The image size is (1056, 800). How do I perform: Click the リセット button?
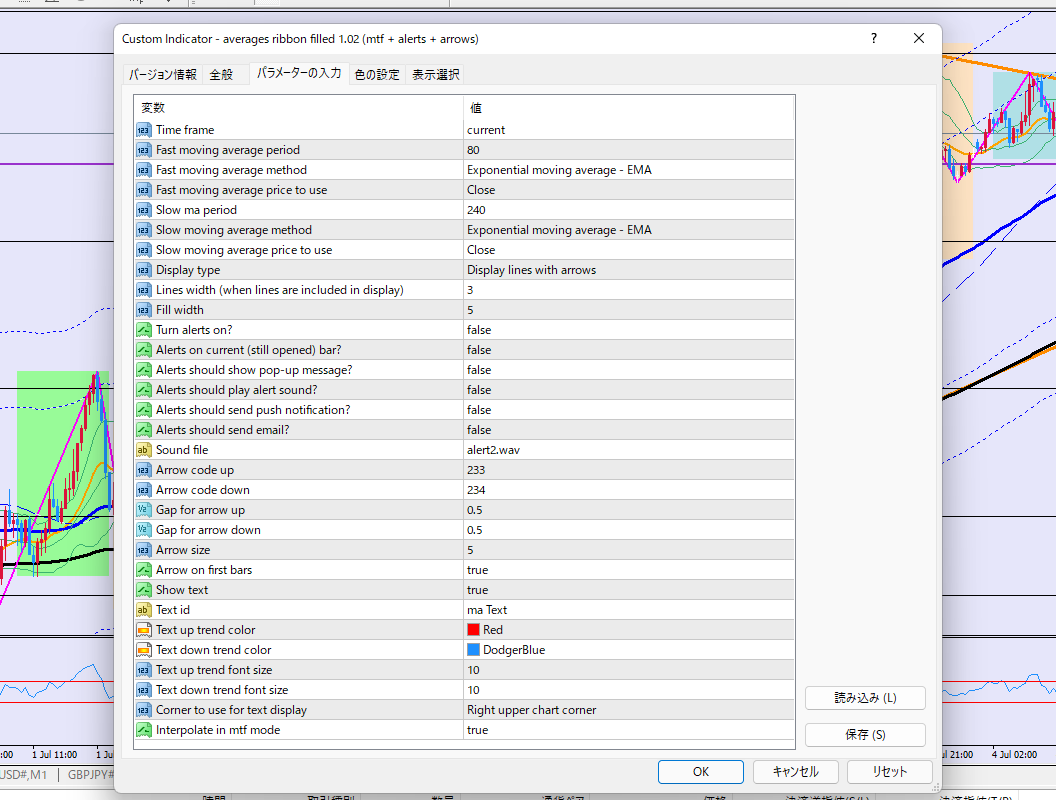(890, 772)
